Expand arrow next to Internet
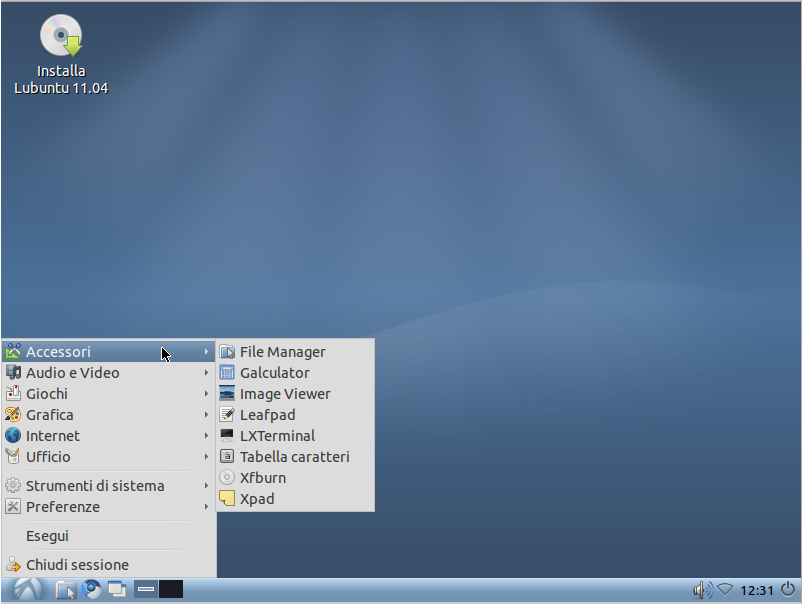This screenshot has width=802, height=604. (x=206, y=436)
